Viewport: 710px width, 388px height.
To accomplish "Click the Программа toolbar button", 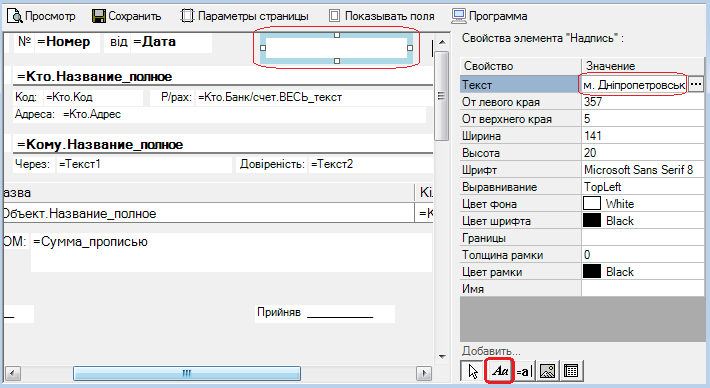I will pos(489,16).
